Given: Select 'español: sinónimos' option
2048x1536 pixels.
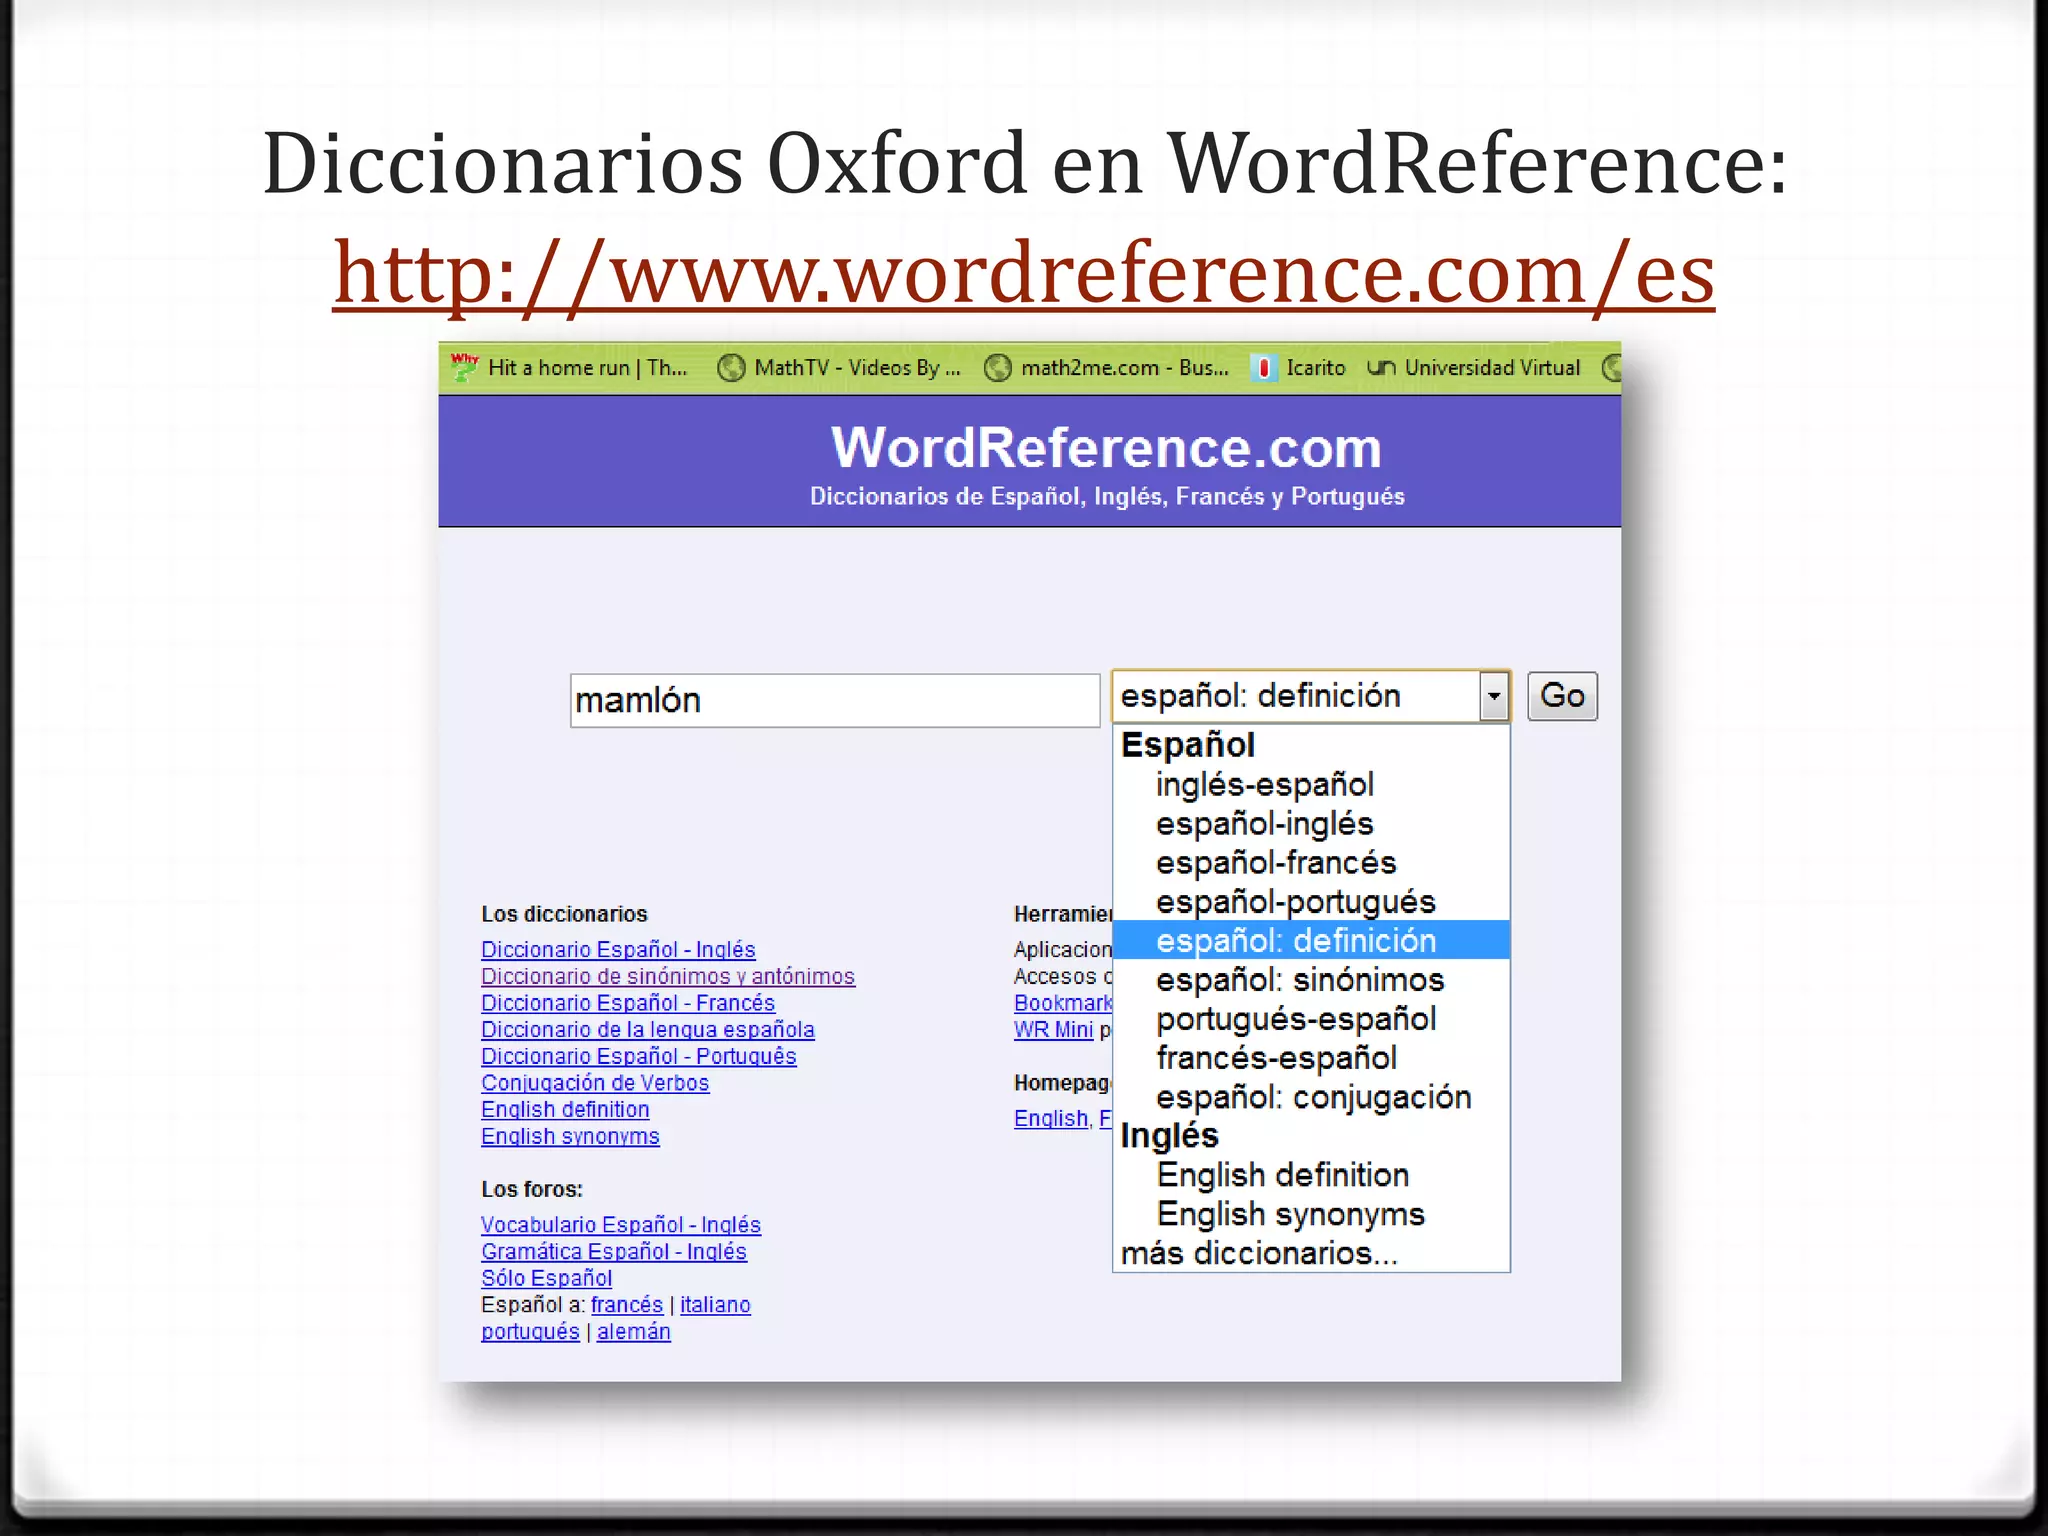Looking at the screenshot, I should (1311, 980).
